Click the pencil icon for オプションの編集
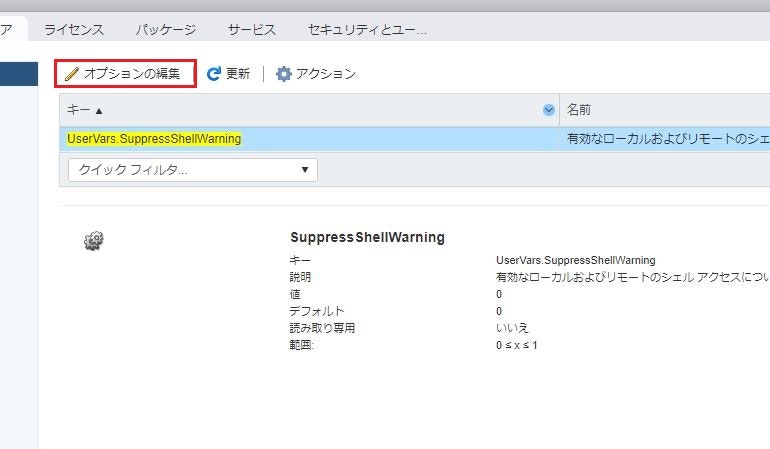 (x=72, y=74)
